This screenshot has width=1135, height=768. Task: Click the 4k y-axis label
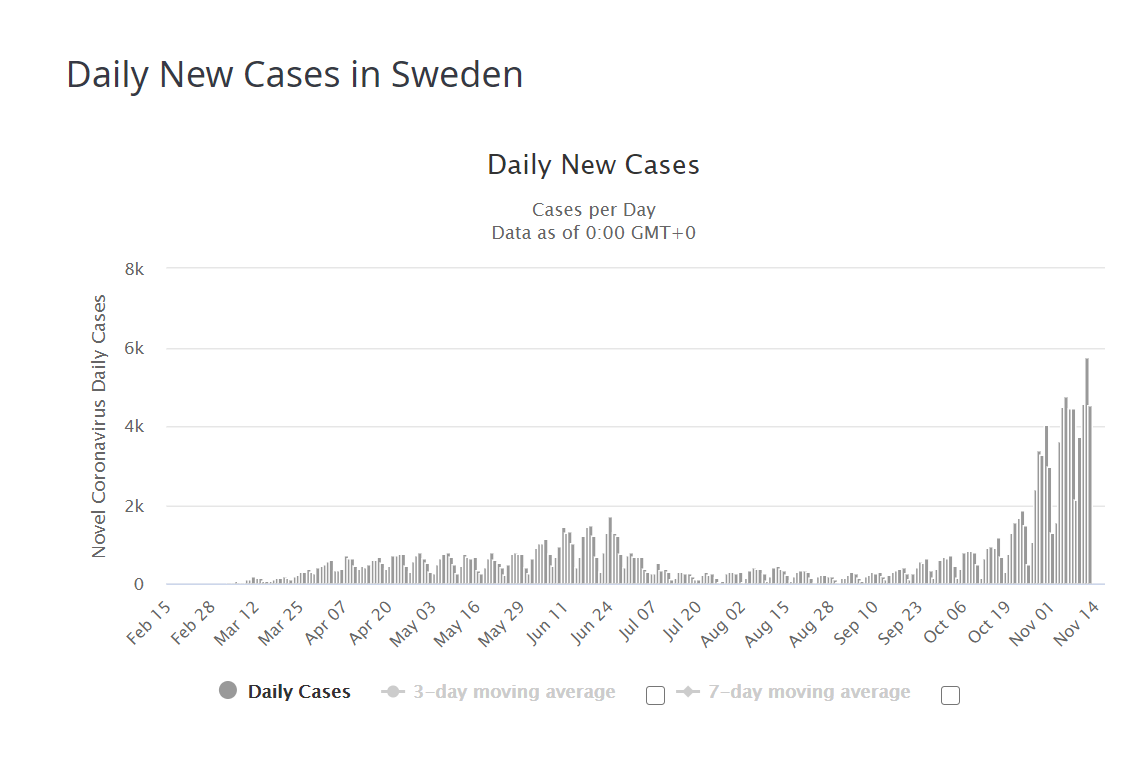(x=134, y=427)
